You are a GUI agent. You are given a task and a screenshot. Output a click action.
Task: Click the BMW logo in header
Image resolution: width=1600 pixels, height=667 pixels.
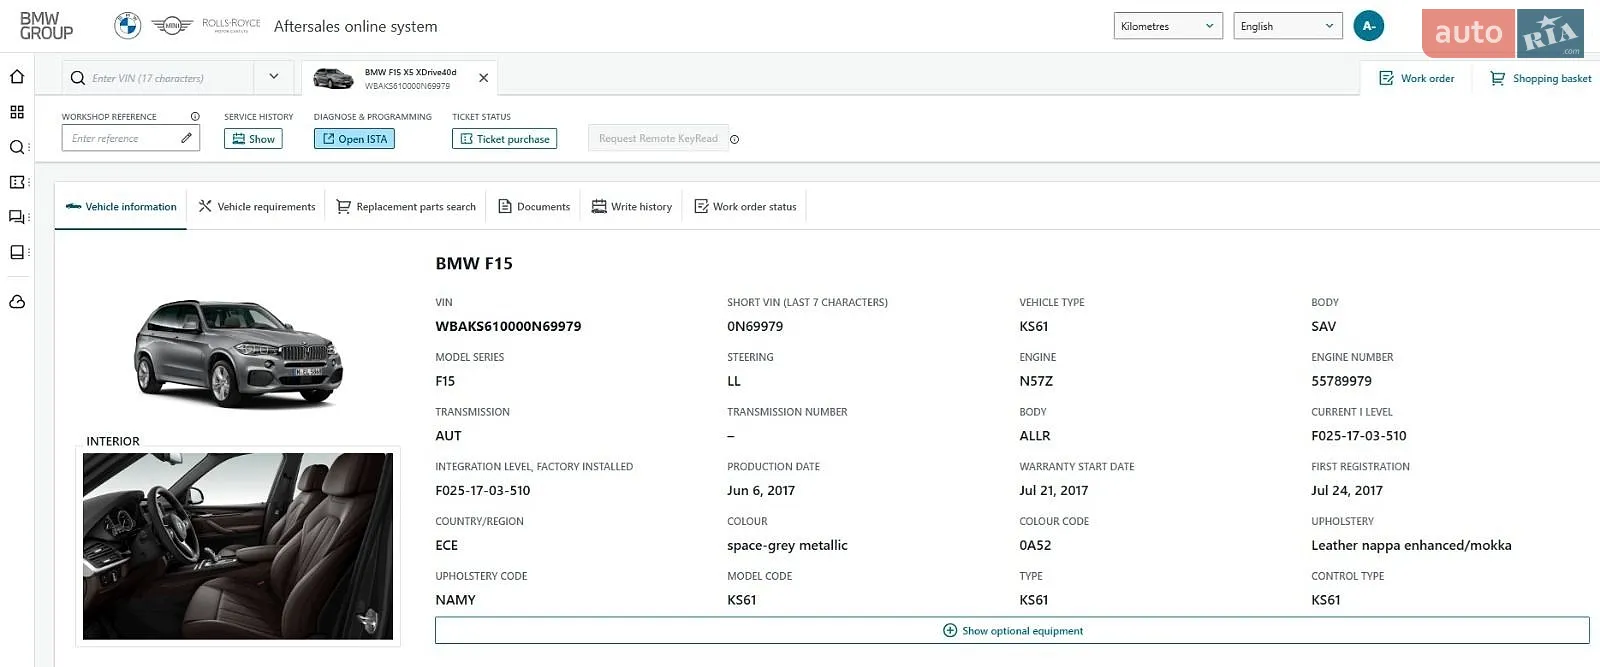(x=127, y=26)
